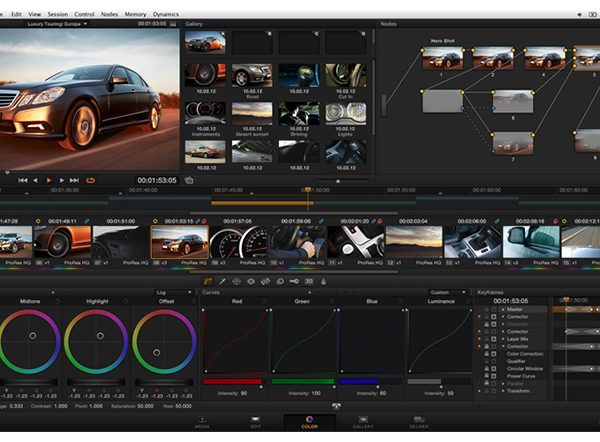Select the eyedropper Qualifier tool icon
Screen dimensions: 600x442
point(222,282)
